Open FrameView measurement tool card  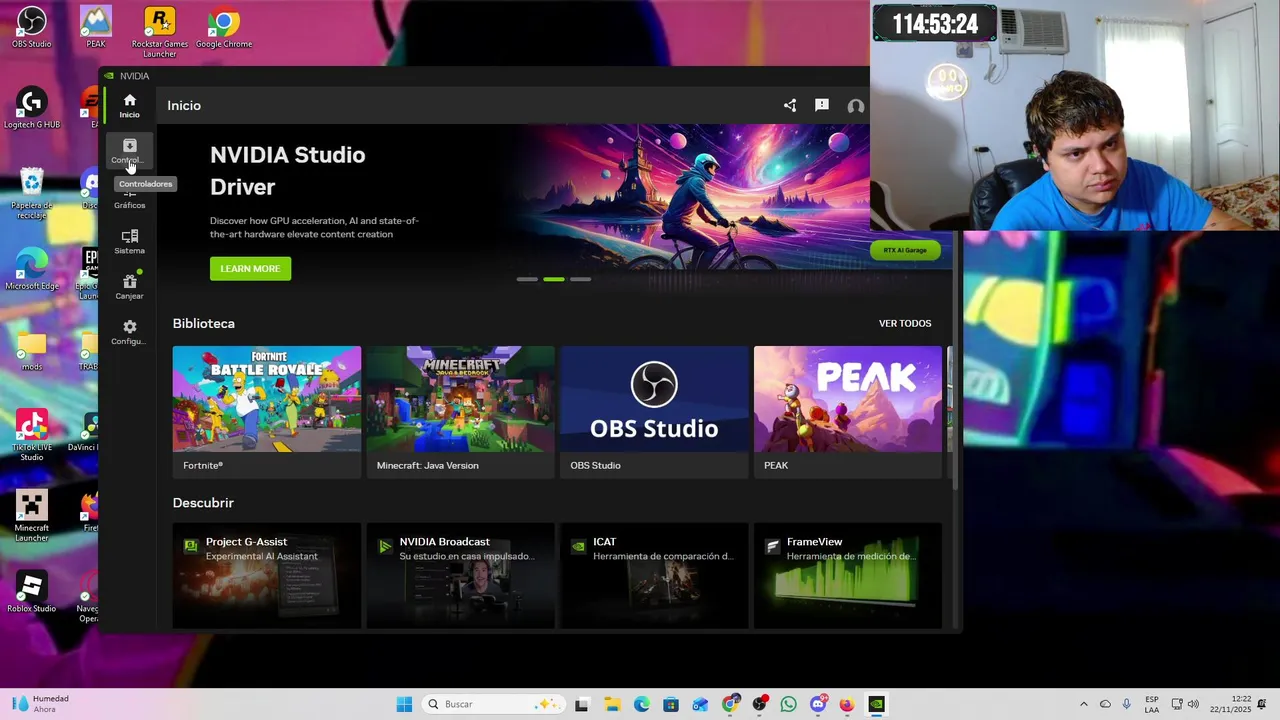(848, 576)
